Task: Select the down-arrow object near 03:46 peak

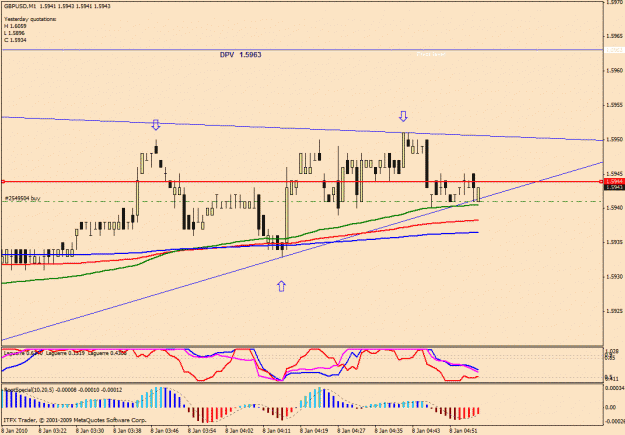Action: click(156, 125)
